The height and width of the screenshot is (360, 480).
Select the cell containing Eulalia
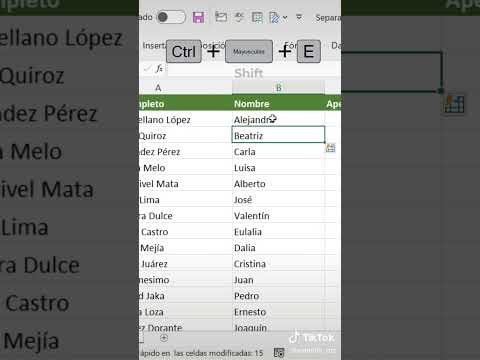pyautogui.click(x=278, y=231)
